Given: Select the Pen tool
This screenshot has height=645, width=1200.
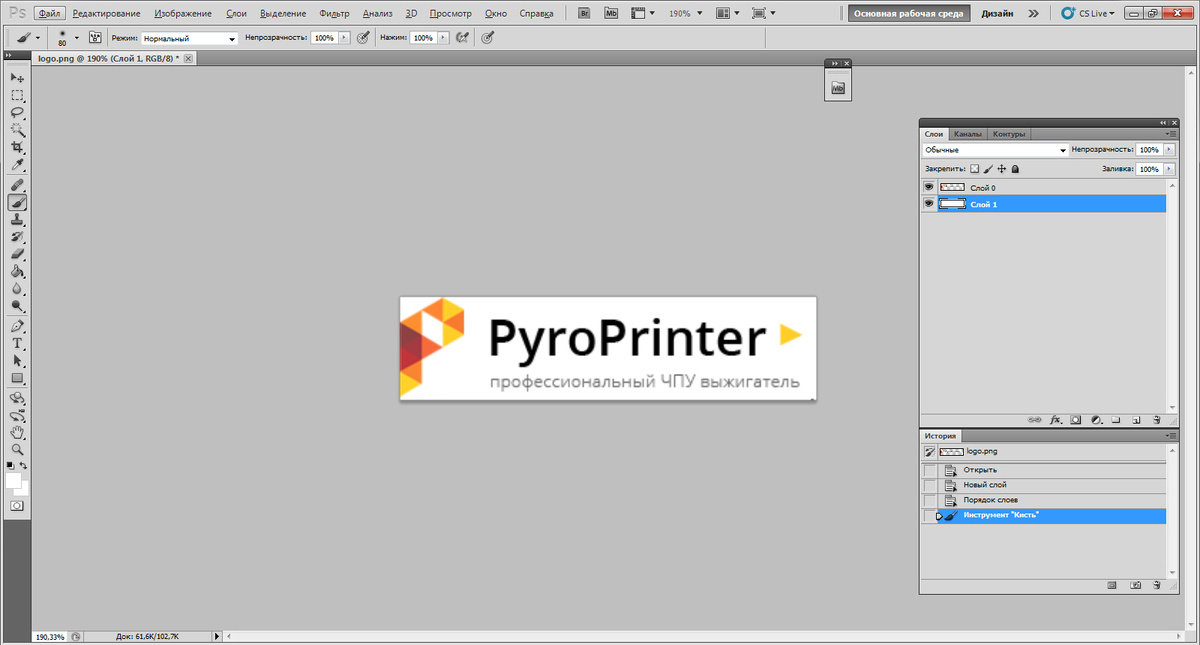Looking at the screenshot, I should pyautogui.click(x=17, y=327).
